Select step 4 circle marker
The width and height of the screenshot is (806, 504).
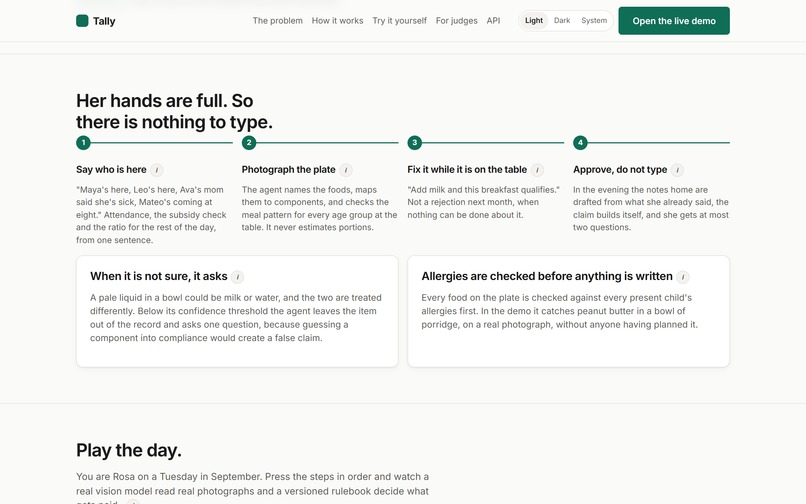click(580, 142)
